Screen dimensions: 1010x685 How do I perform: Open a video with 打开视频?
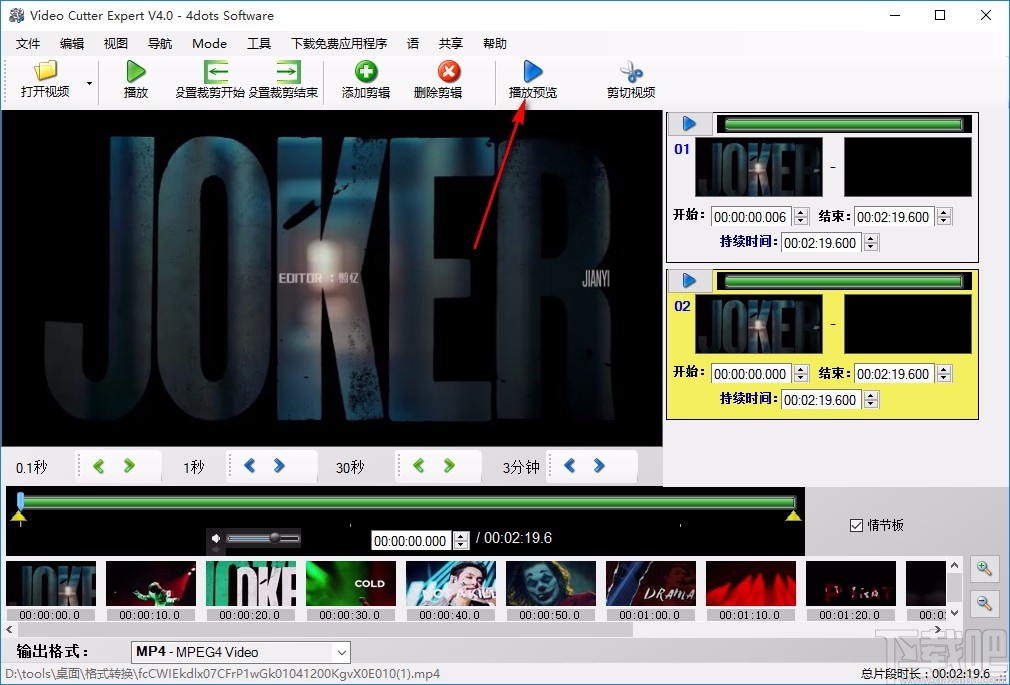coord(44,80)
